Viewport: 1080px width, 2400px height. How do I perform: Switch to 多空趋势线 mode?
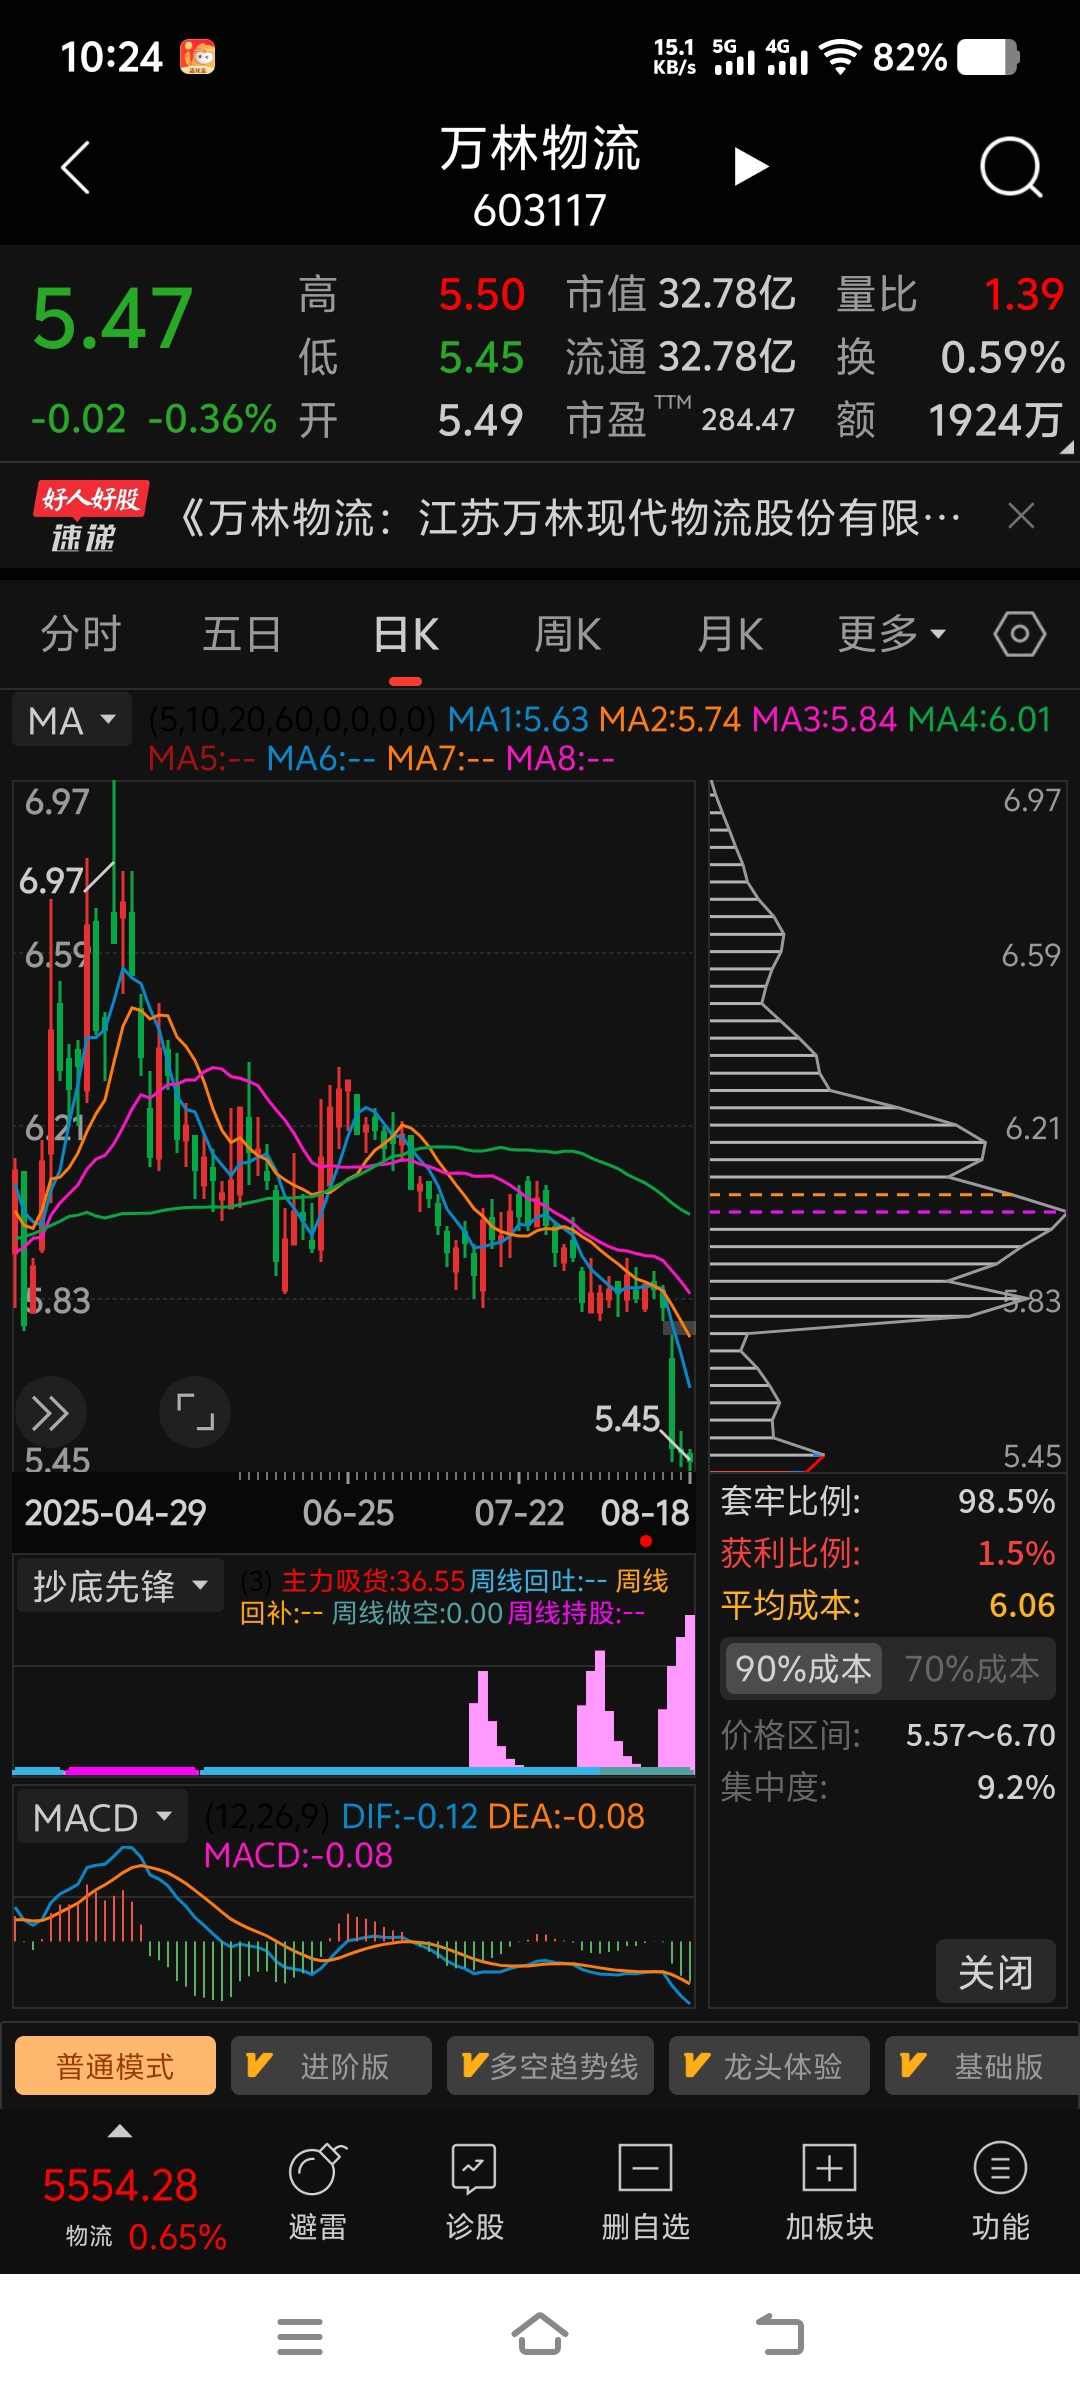tap(550, 2066)
